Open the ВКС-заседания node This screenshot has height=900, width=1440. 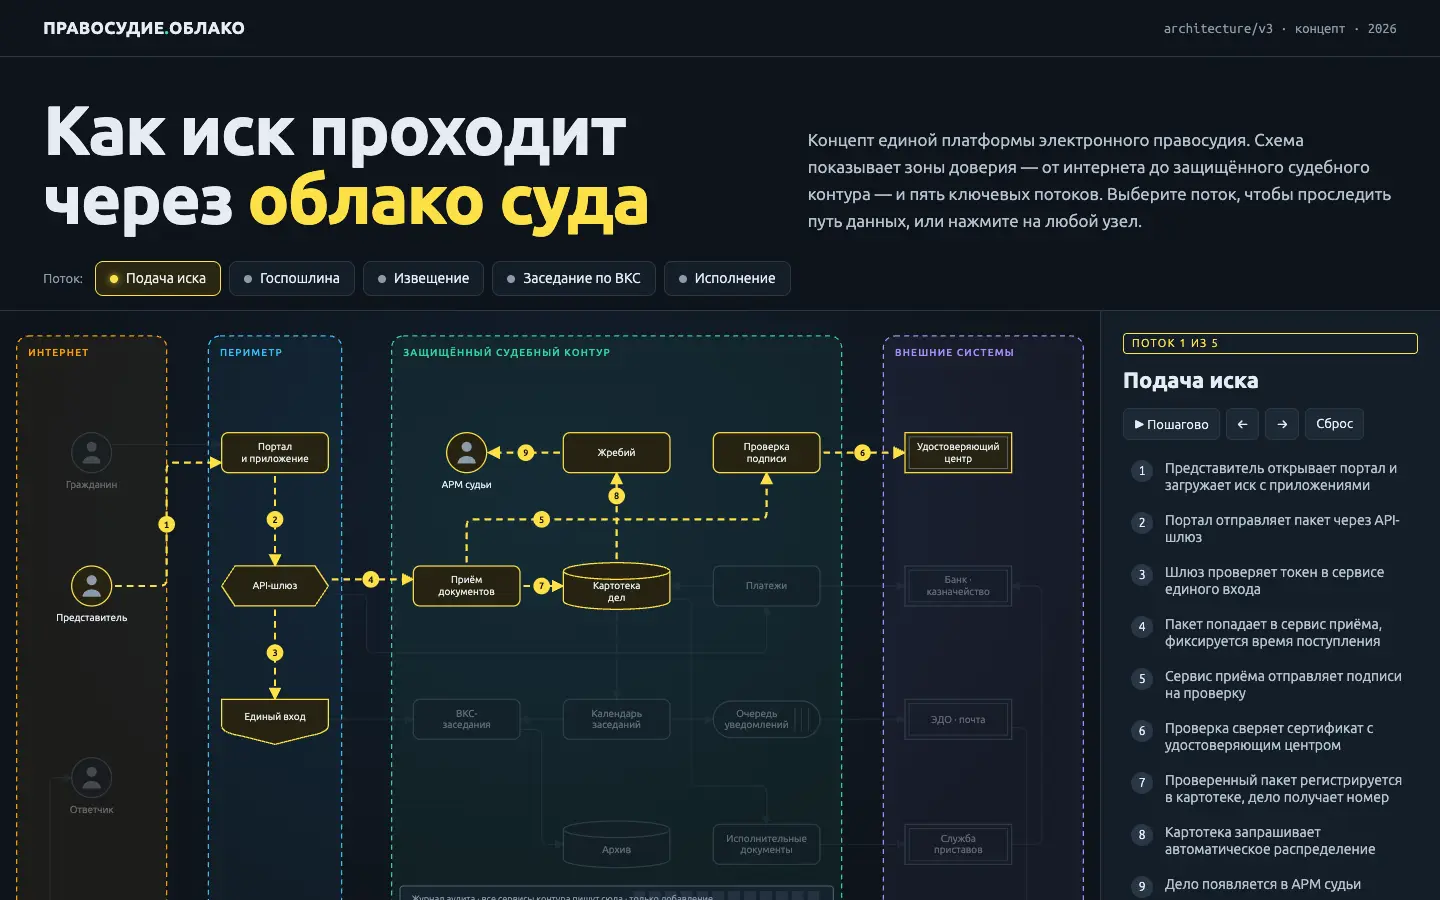click(466, 719)
